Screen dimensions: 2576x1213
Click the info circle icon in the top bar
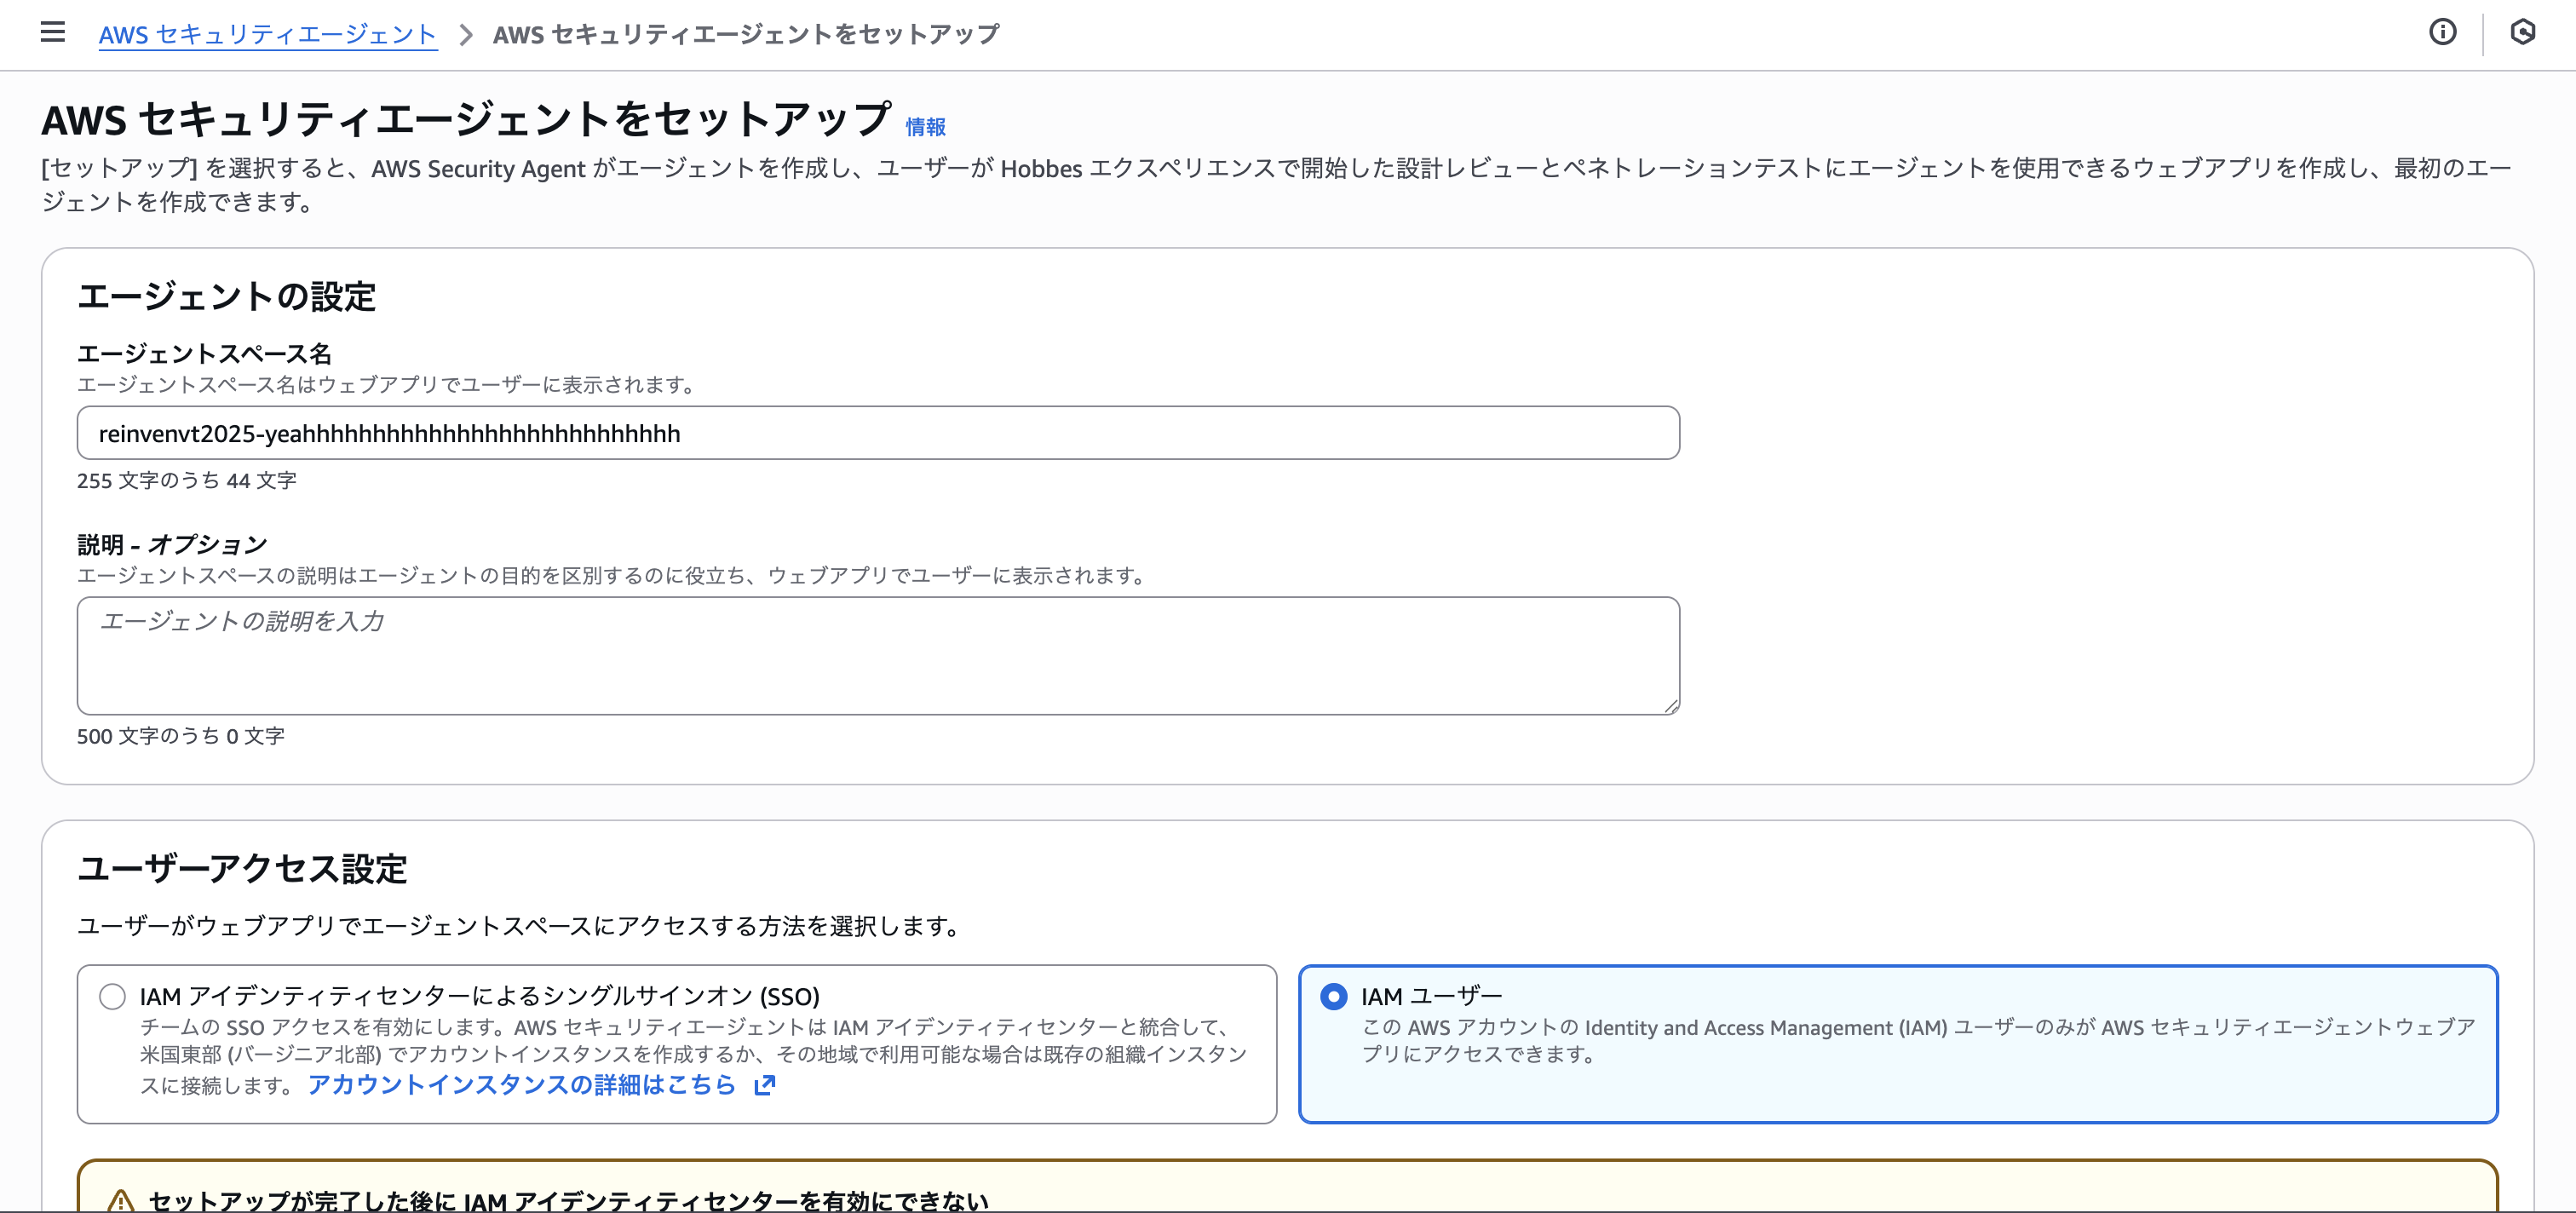[2442, 32]
